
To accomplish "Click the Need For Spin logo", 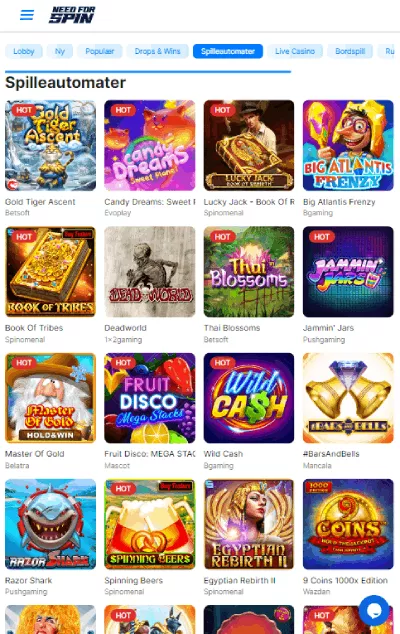I will pos(72,15).
